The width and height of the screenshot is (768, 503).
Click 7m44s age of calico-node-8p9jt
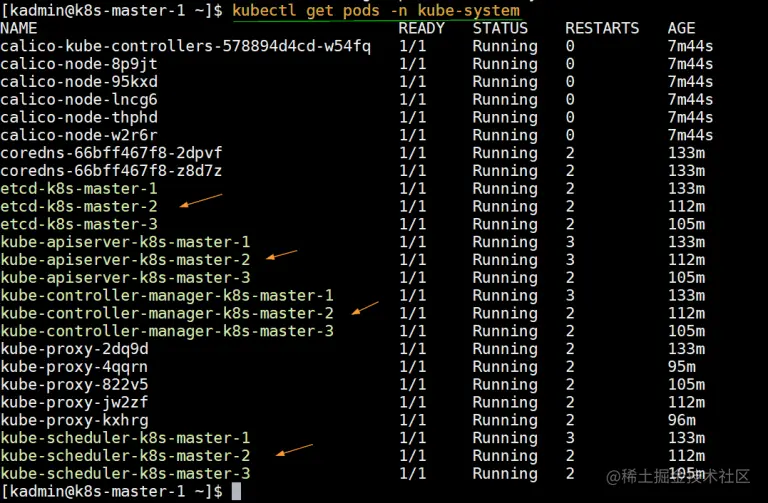click(x=691, y=64)
